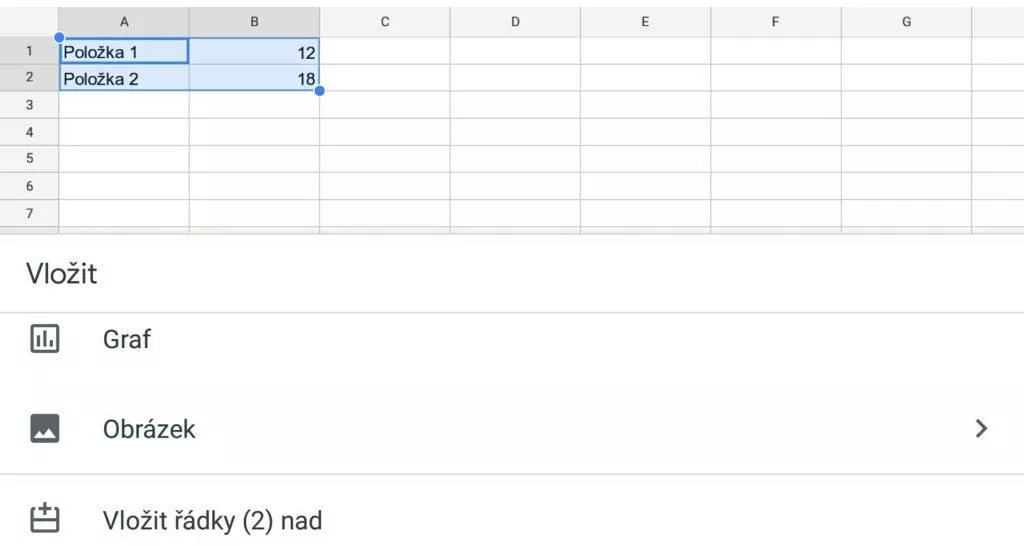Click the insert rows above icon
The width and height of the screenshot is (1024, 546).
point(44,519)
